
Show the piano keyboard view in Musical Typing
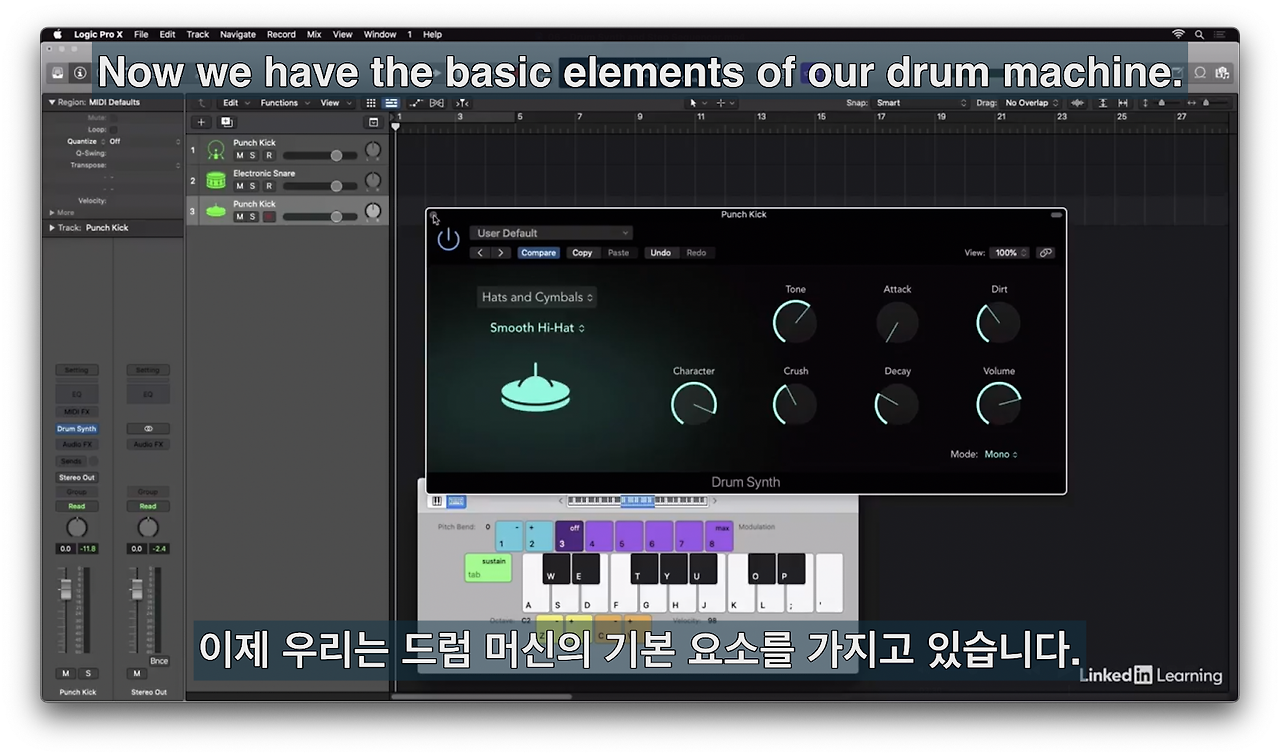437,501
